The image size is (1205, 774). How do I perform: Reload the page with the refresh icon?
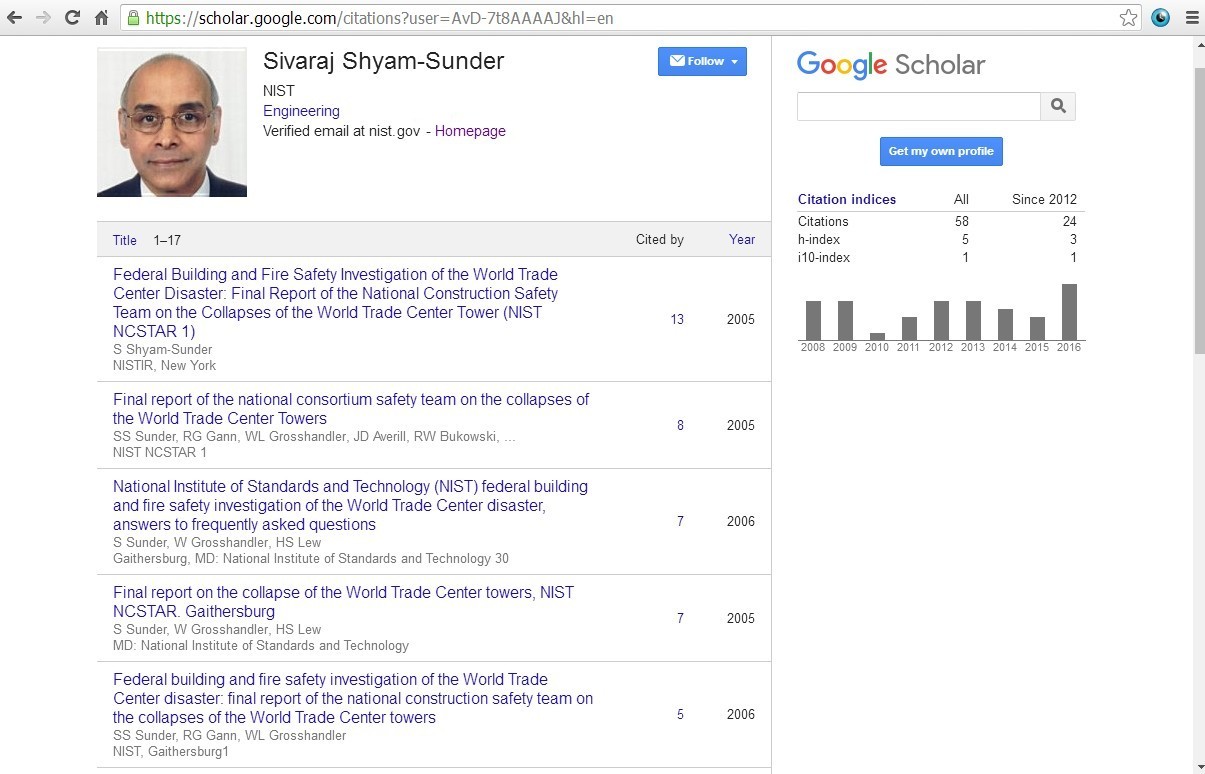point(72,17)
